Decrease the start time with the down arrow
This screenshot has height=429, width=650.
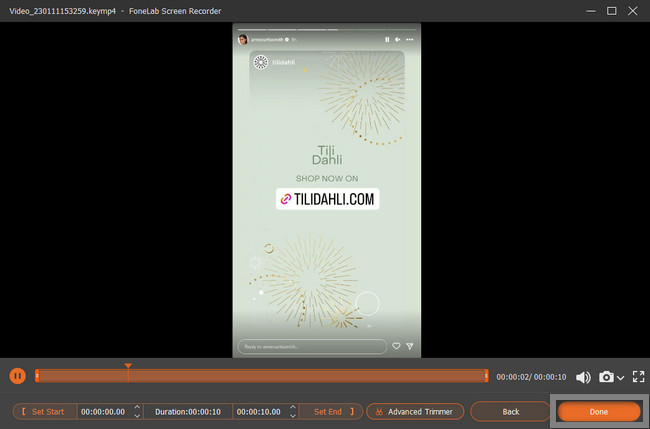pos(137,415)
